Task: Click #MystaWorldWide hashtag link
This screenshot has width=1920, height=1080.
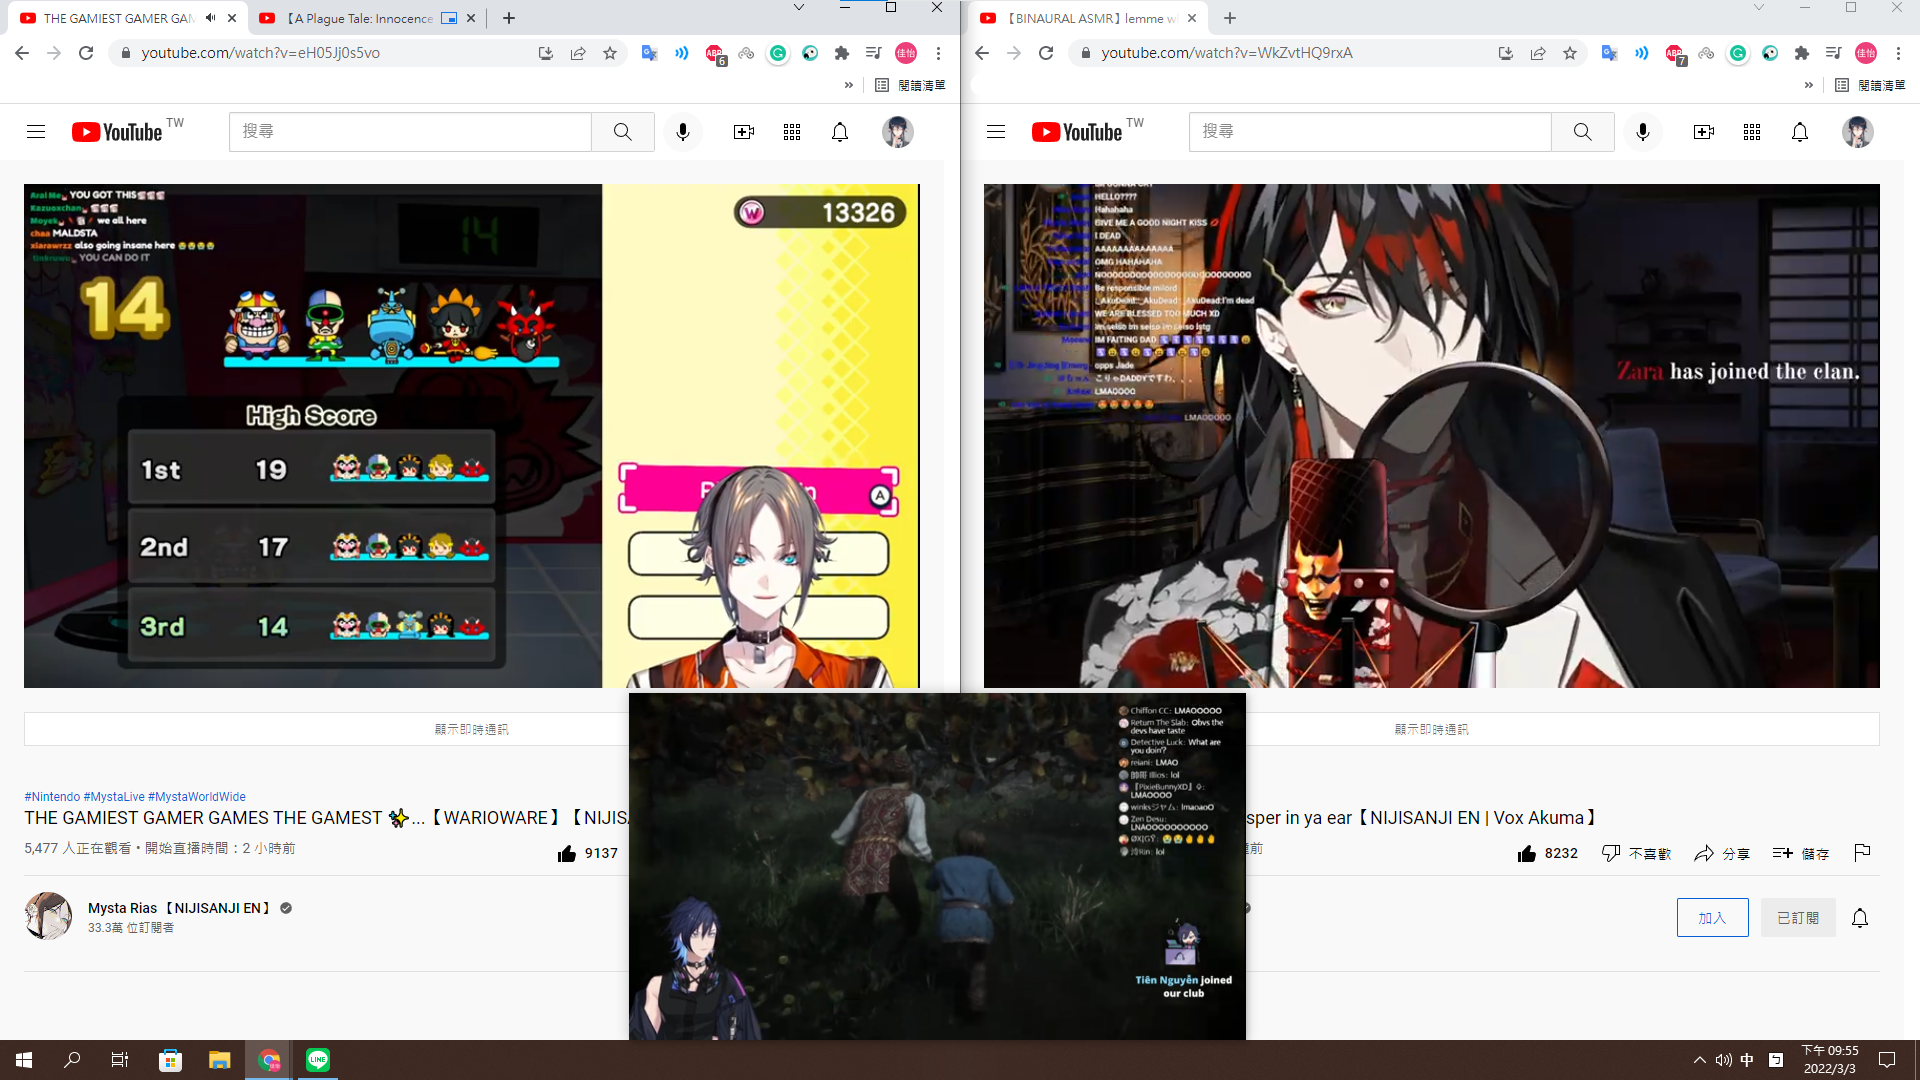Action: click(197, 797)
